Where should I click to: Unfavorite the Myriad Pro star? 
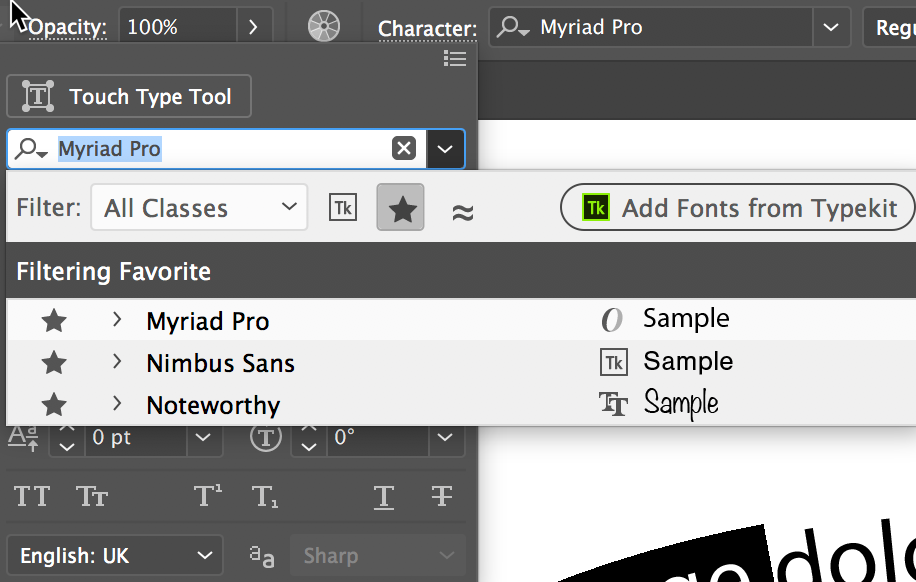point(54,321)
